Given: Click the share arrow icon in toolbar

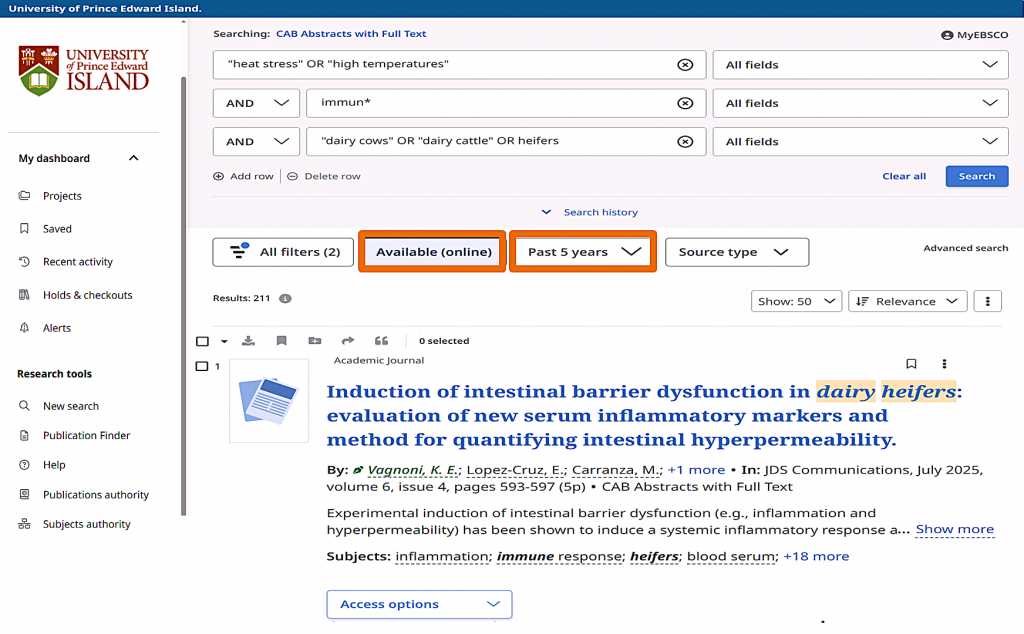Looking at the screenshot, I should [348, 341].
